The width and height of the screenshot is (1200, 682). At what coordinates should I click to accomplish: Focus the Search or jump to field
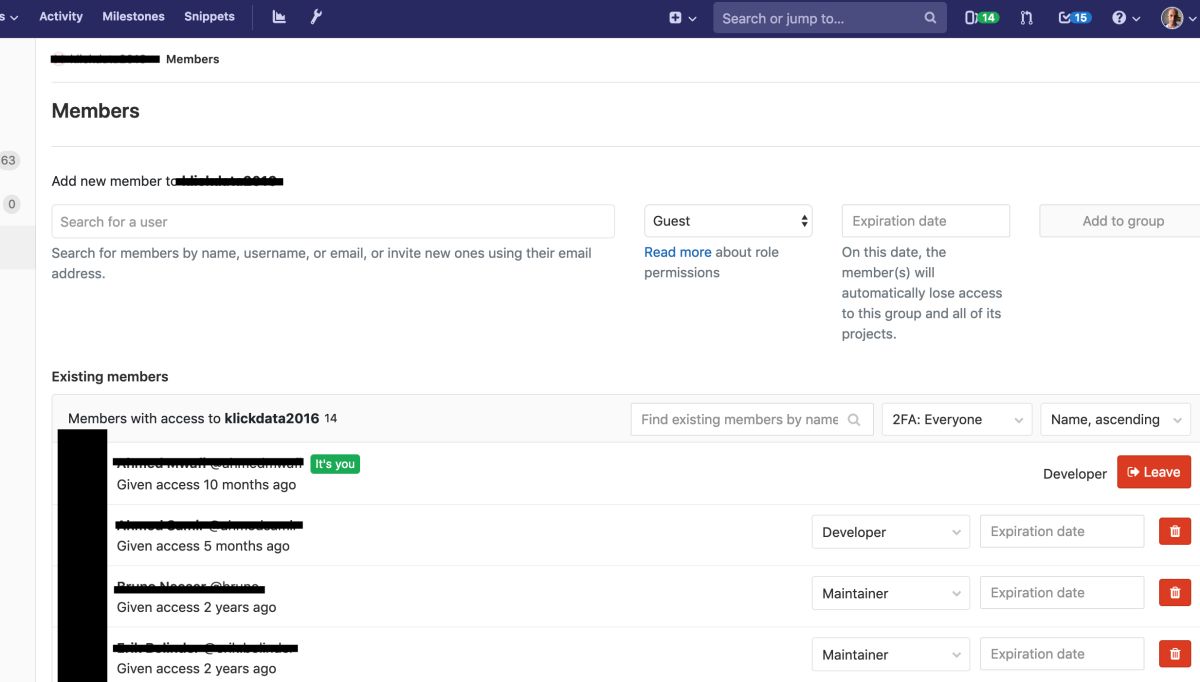pyautogui.click(x=829, y=18)
